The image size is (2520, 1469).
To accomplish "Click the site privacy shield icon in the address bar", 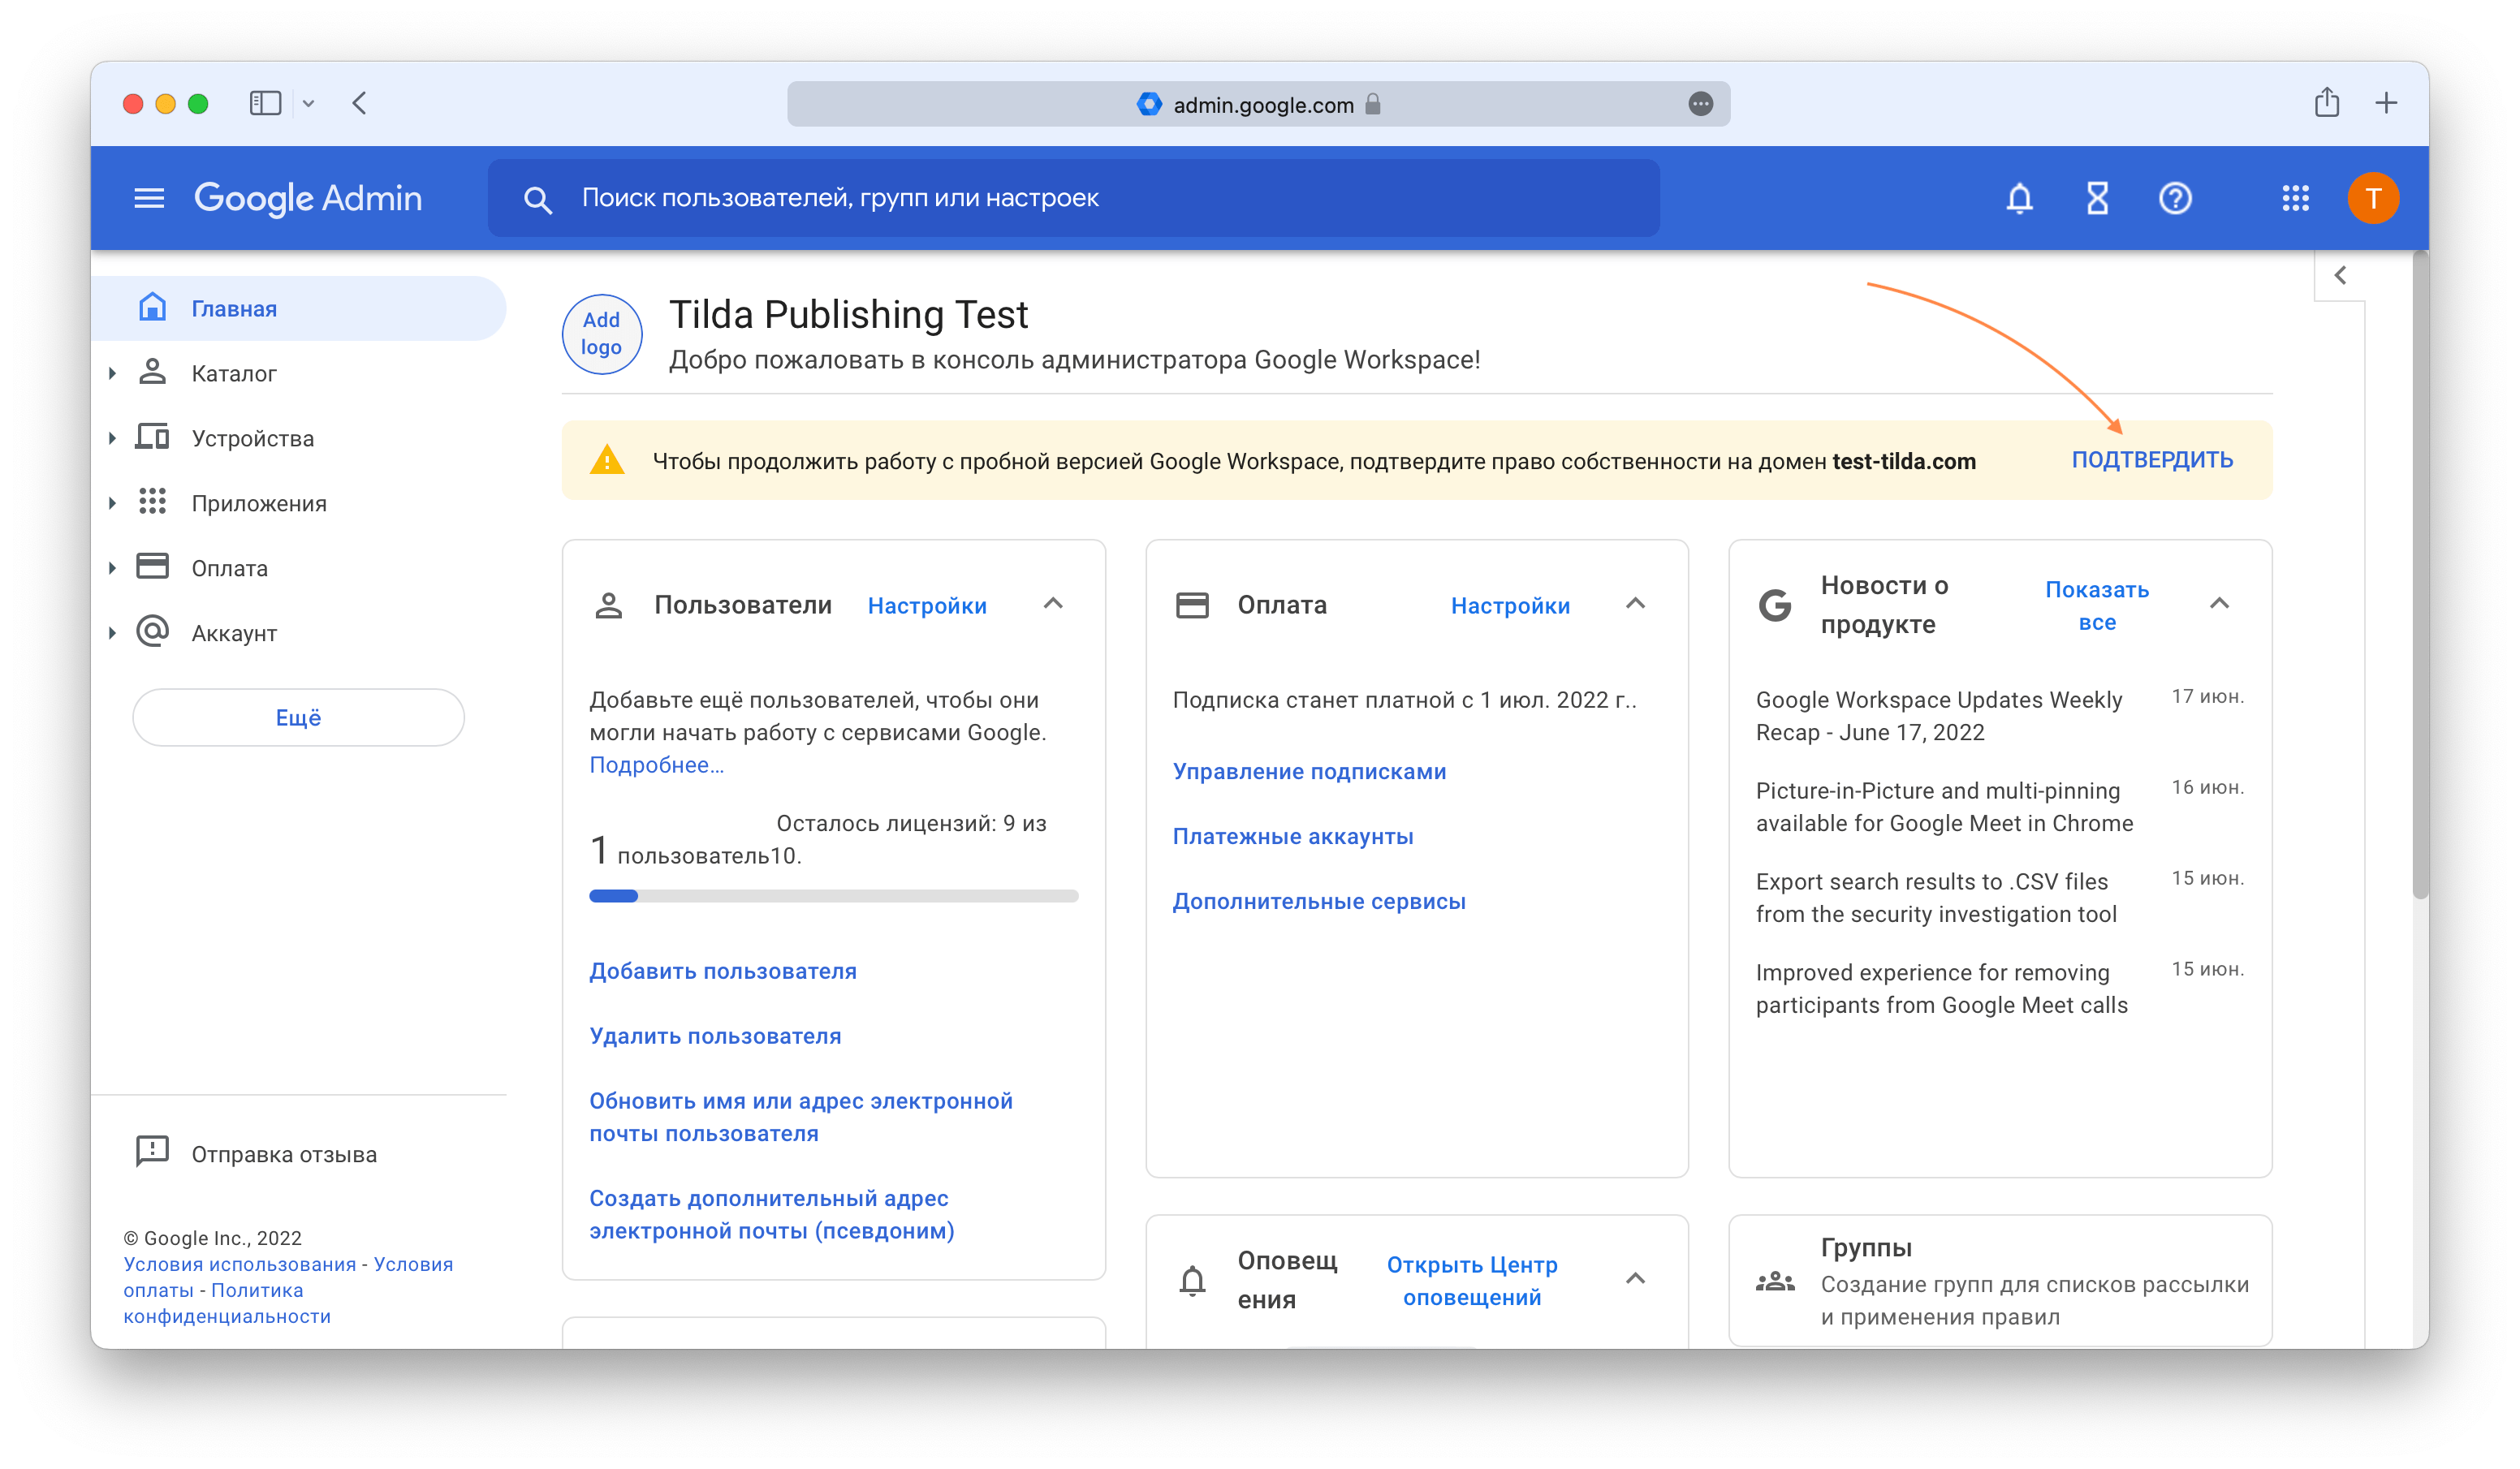I will [x=1149, y=104].
